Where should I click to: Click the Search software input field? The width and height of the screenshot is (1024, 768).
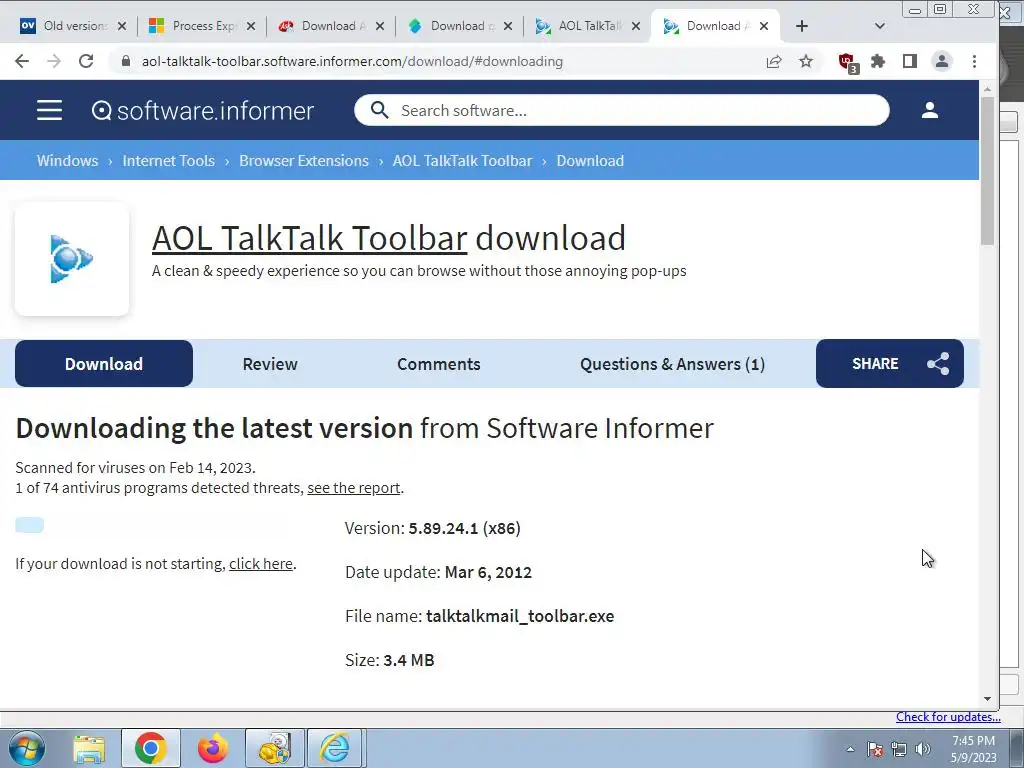622,110
